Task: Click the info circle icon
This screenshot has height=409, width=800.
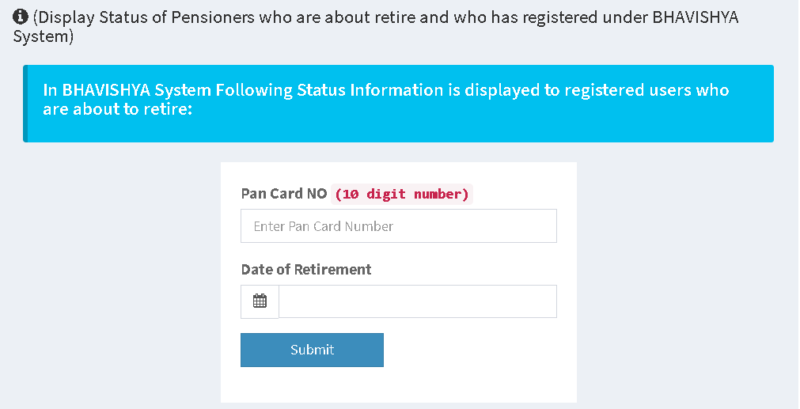Action: [20, 17]
